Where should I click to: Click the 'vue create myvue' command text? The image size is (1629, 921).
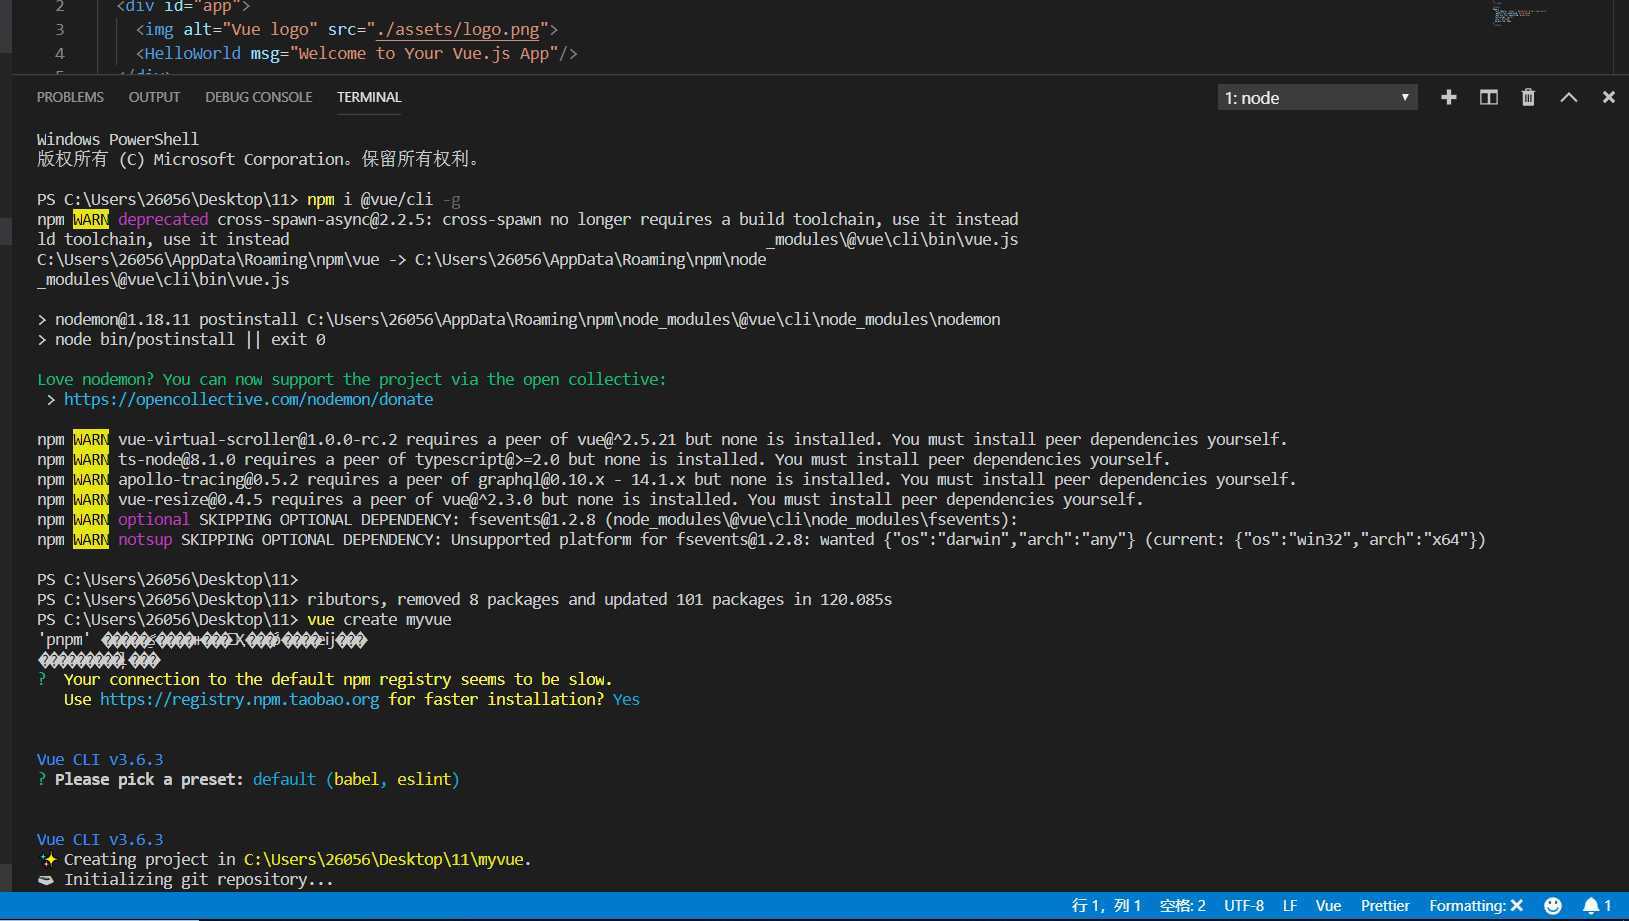(379, 619)
